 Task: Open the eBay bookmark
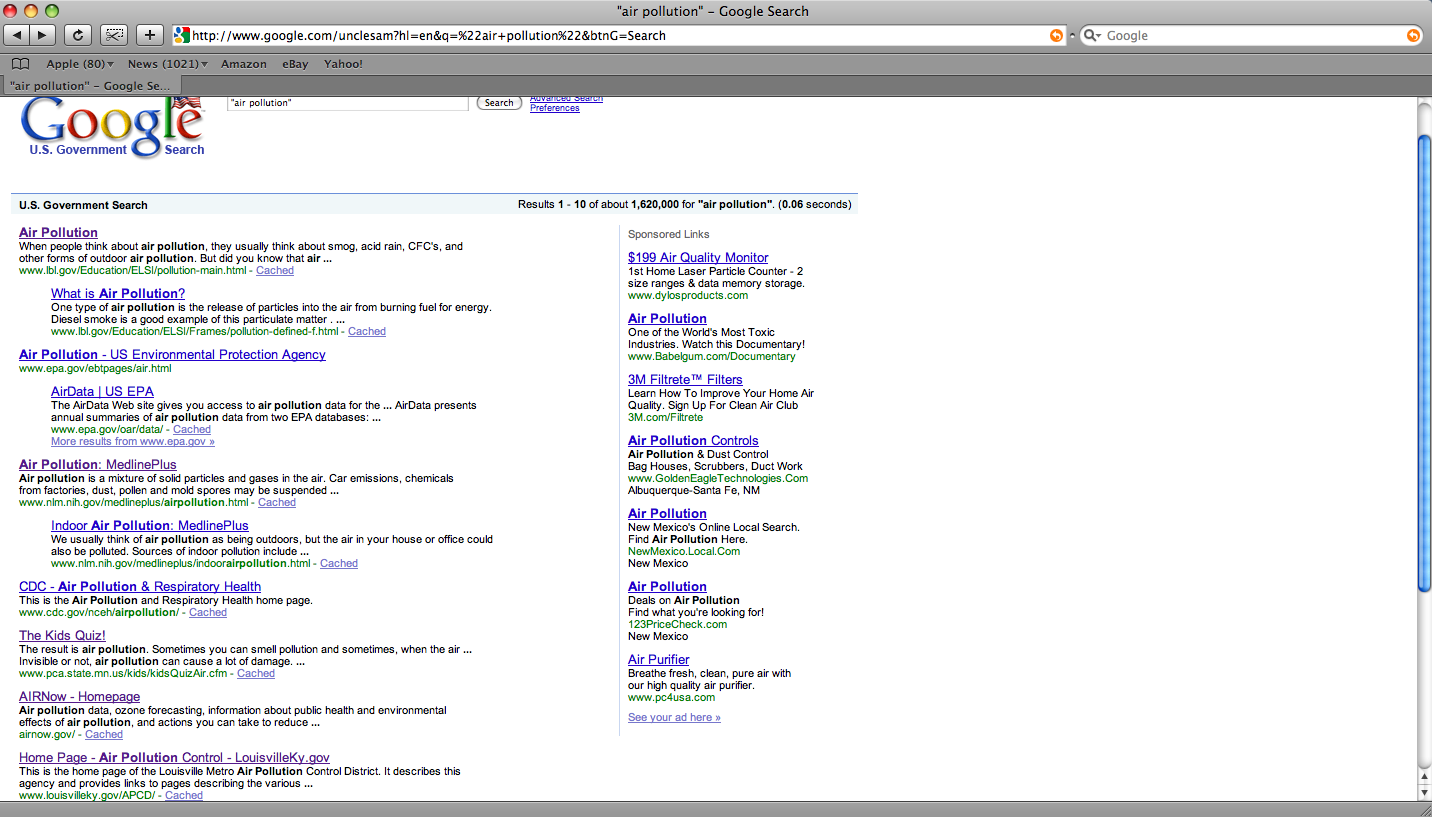click(x=295, y=64)
